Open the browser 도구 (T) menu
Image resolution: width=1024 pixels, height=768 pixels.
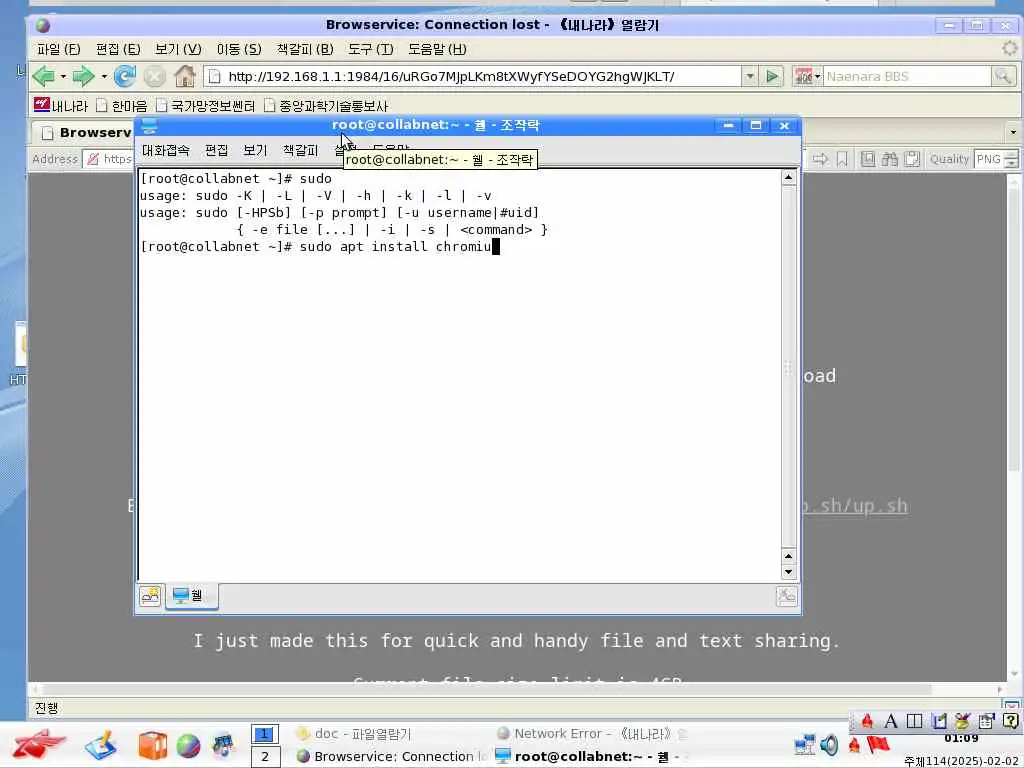pyautogui.click(x=370, y=49)
